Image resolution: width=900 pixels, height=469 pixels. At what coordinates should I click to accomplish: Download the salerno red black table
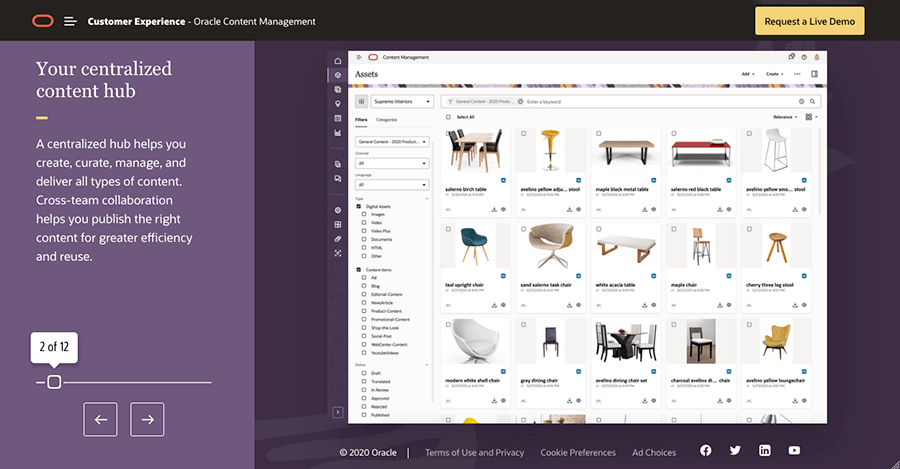pyautogui.click(x=720, y=210)
